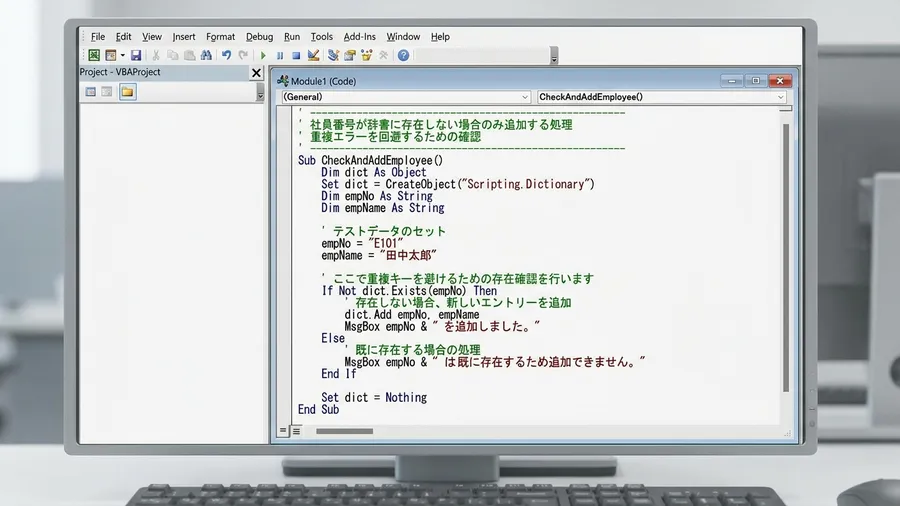This screenshot has width=900, height=506.
Task: Click the Copy icon
Action: [x=173, y=55]
